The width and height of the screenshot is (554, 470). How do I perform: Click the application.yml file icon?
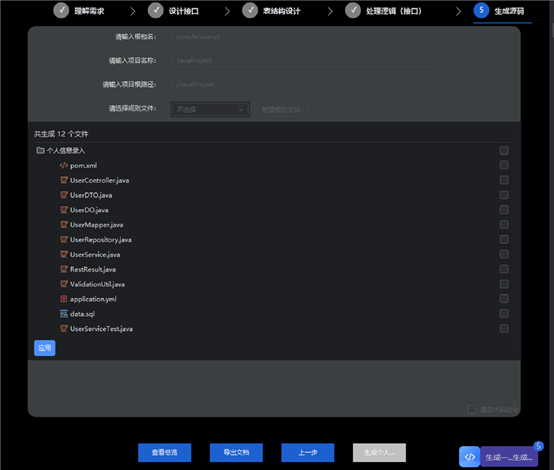click(x=64, y=299)
